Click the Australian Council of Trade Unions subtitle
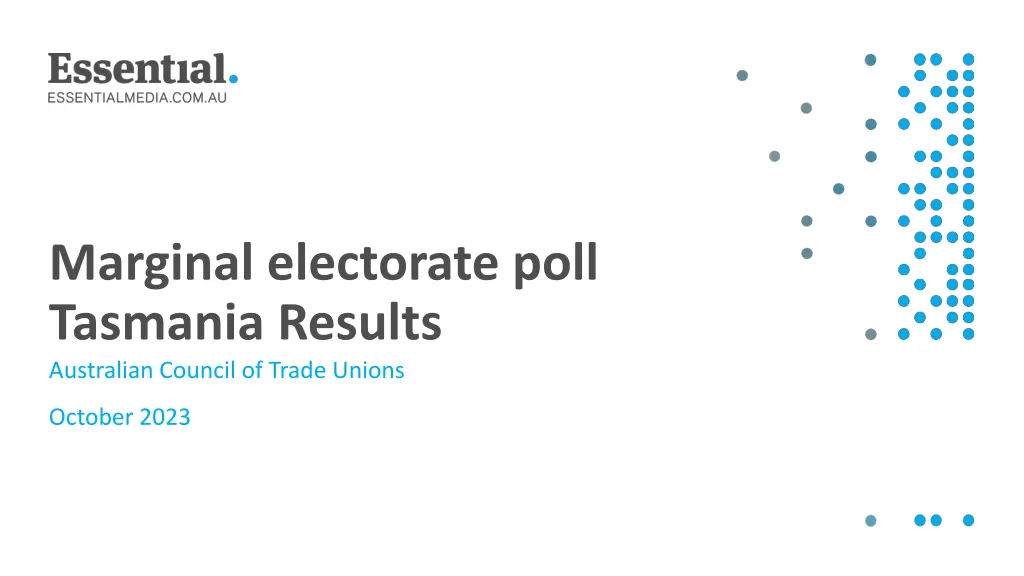The width and height of the screenshot is (1024, 576). point(227,370)
